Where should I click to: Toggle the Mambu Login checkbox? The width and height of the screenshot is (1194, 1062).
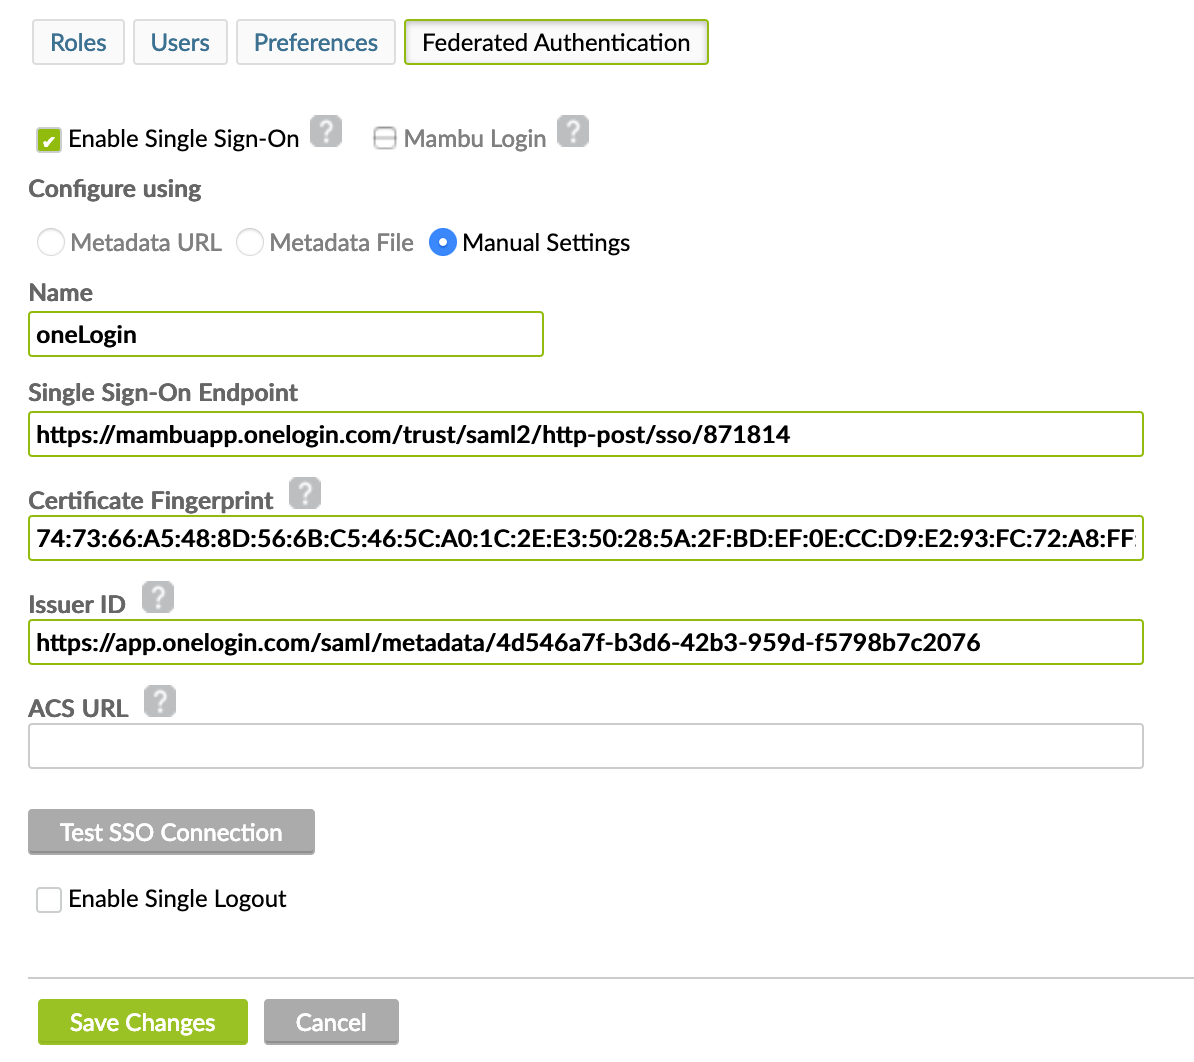tap(385, 138)
